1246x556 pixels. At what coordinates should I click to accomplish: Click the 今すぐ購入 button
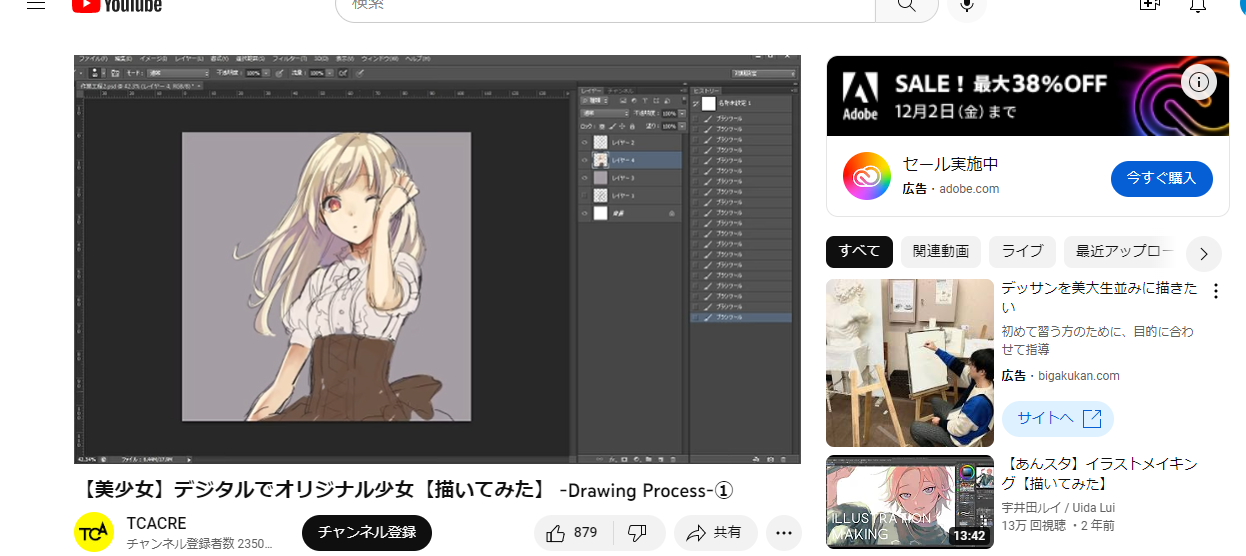pyautogui.click(x=1162, y=178)
